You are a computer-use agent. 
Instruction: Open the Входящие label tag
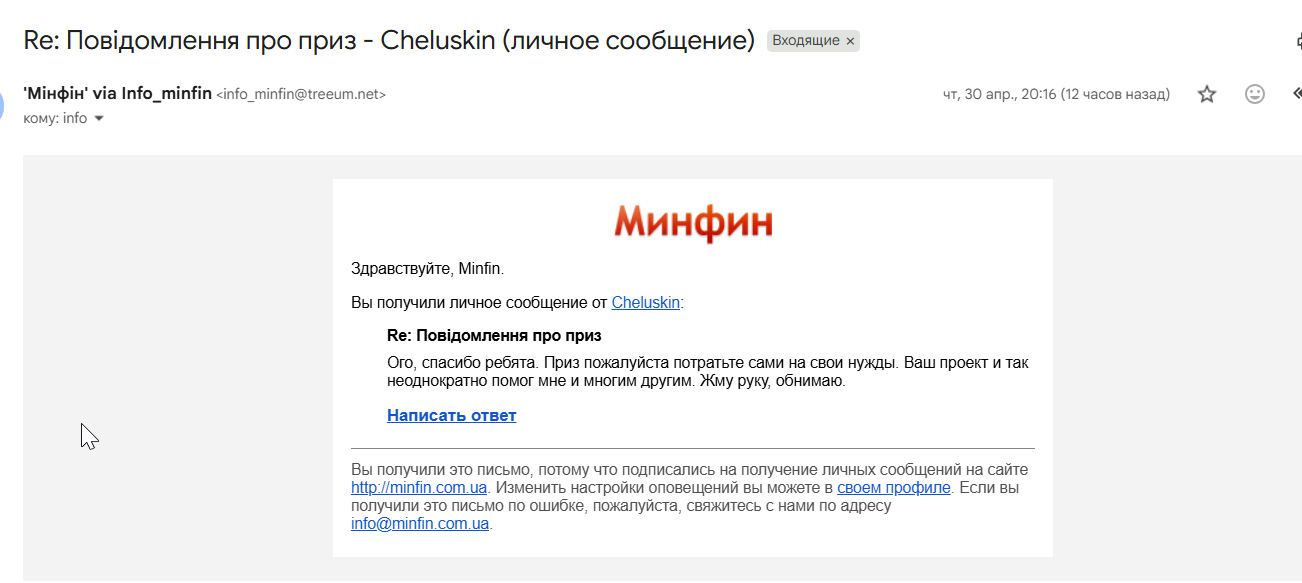[805, 41]
